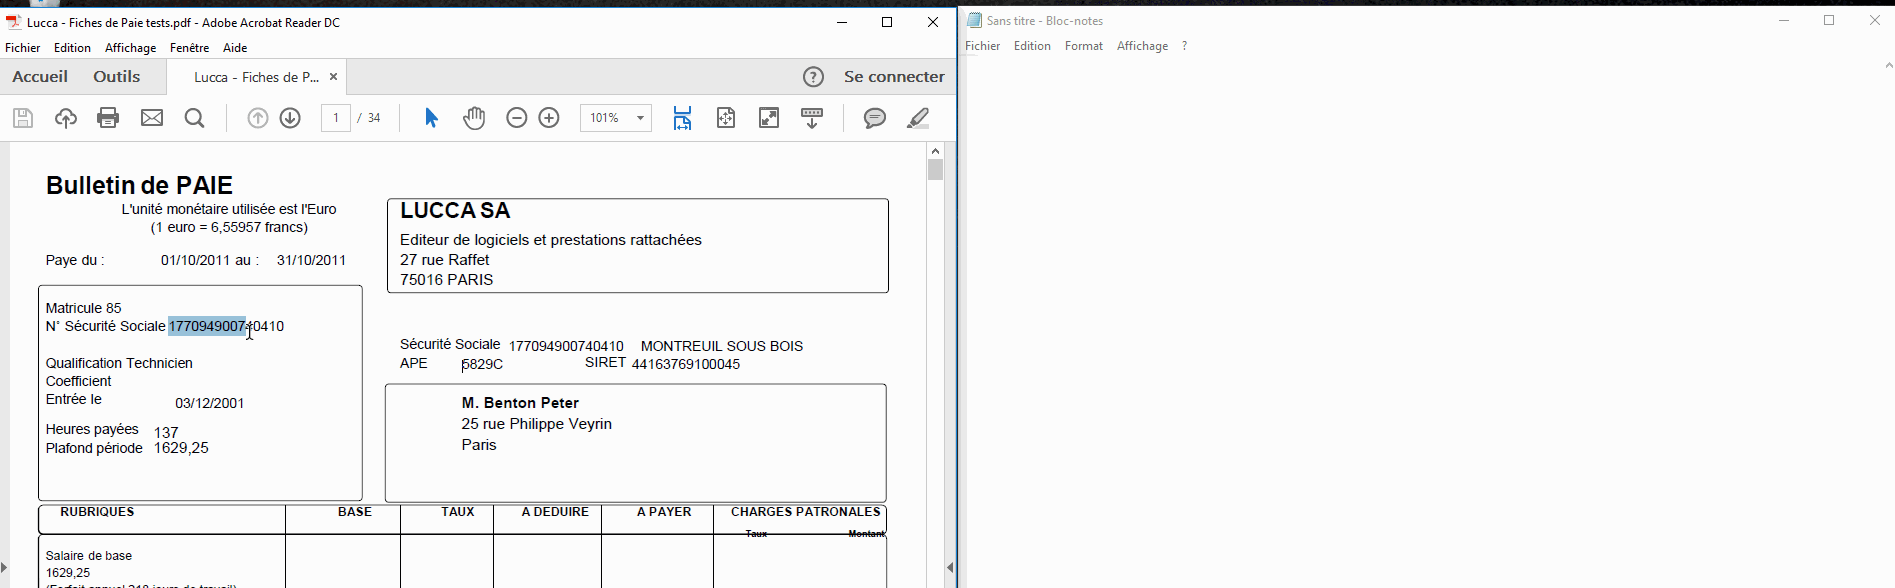Zoom in with the plus icon
1895x588 pixels.
[x=549, y=118]
